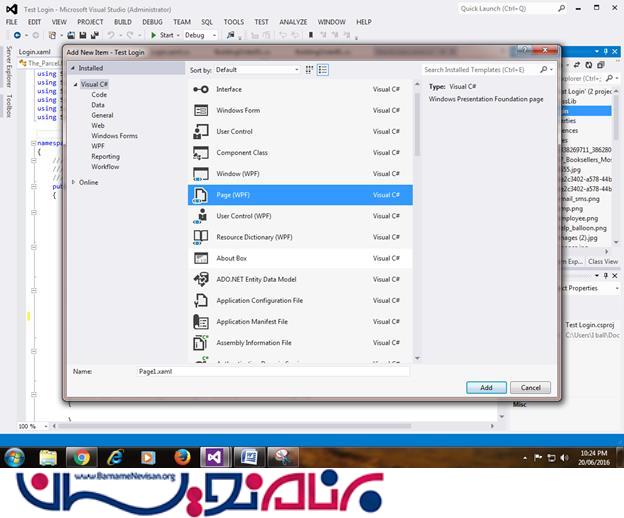Select Application Manifest File icon
Screen dimensions: 624x518
(x=201, y=321)
